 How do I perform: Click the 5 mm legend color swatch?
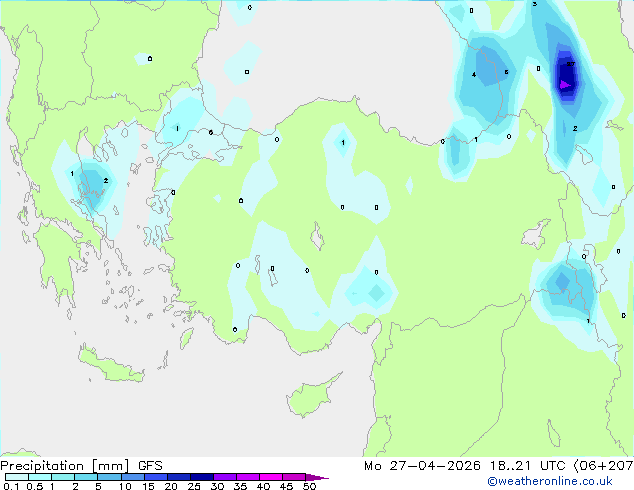tap(110, 477)
